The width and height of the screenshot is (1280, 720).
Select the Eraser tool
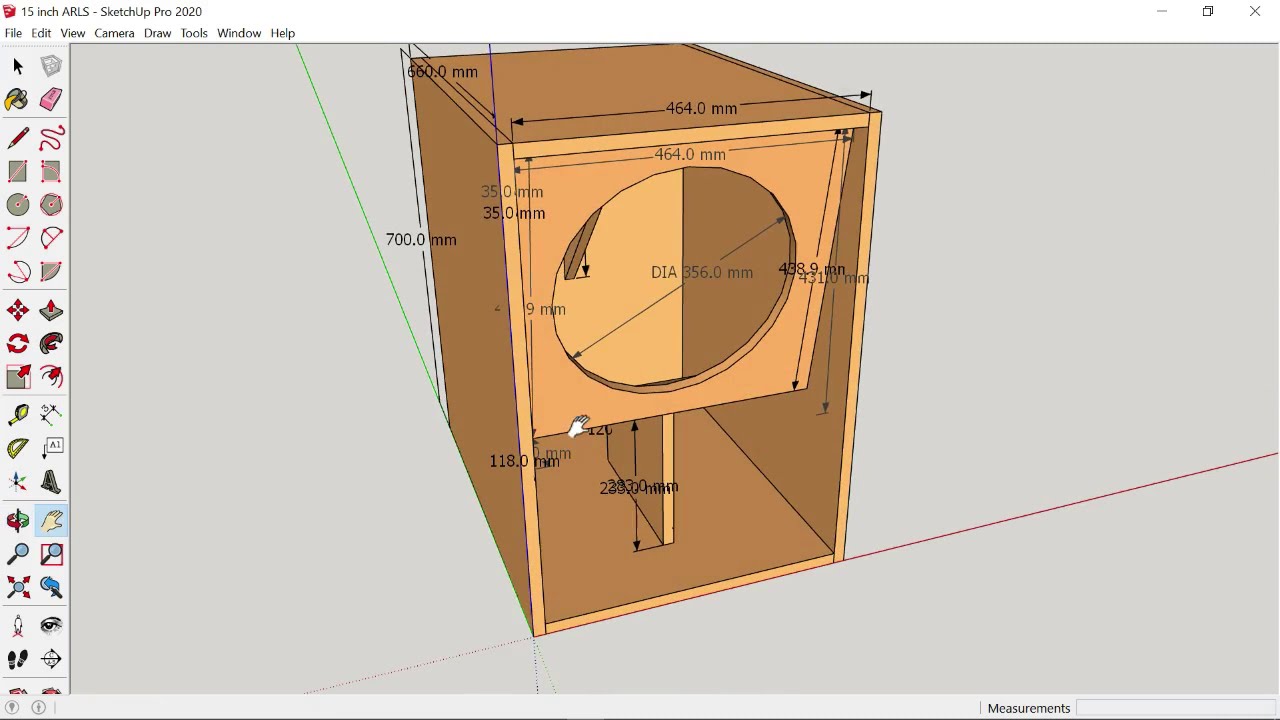(x=51, y=99)
